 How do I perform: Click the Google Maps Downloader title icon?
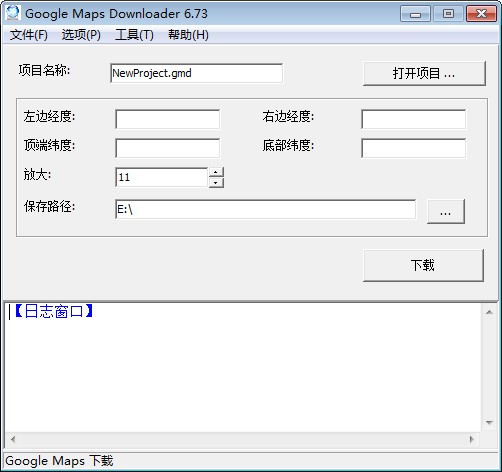(x=13, y=13)
